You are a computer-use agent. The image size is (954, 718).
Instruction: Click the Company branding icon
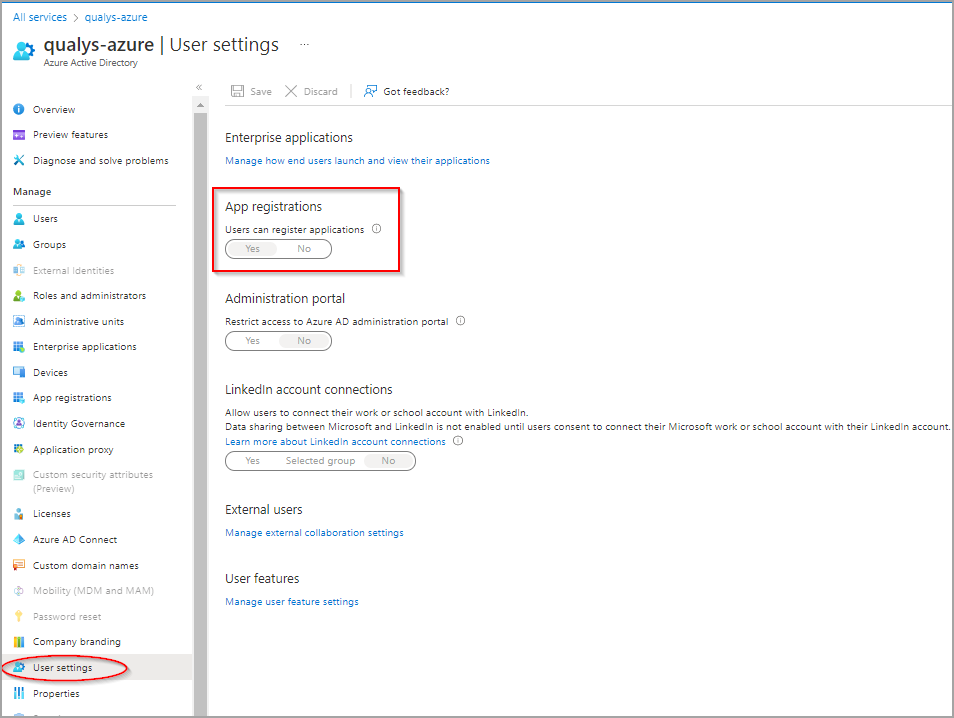click(x=20, y=641)
